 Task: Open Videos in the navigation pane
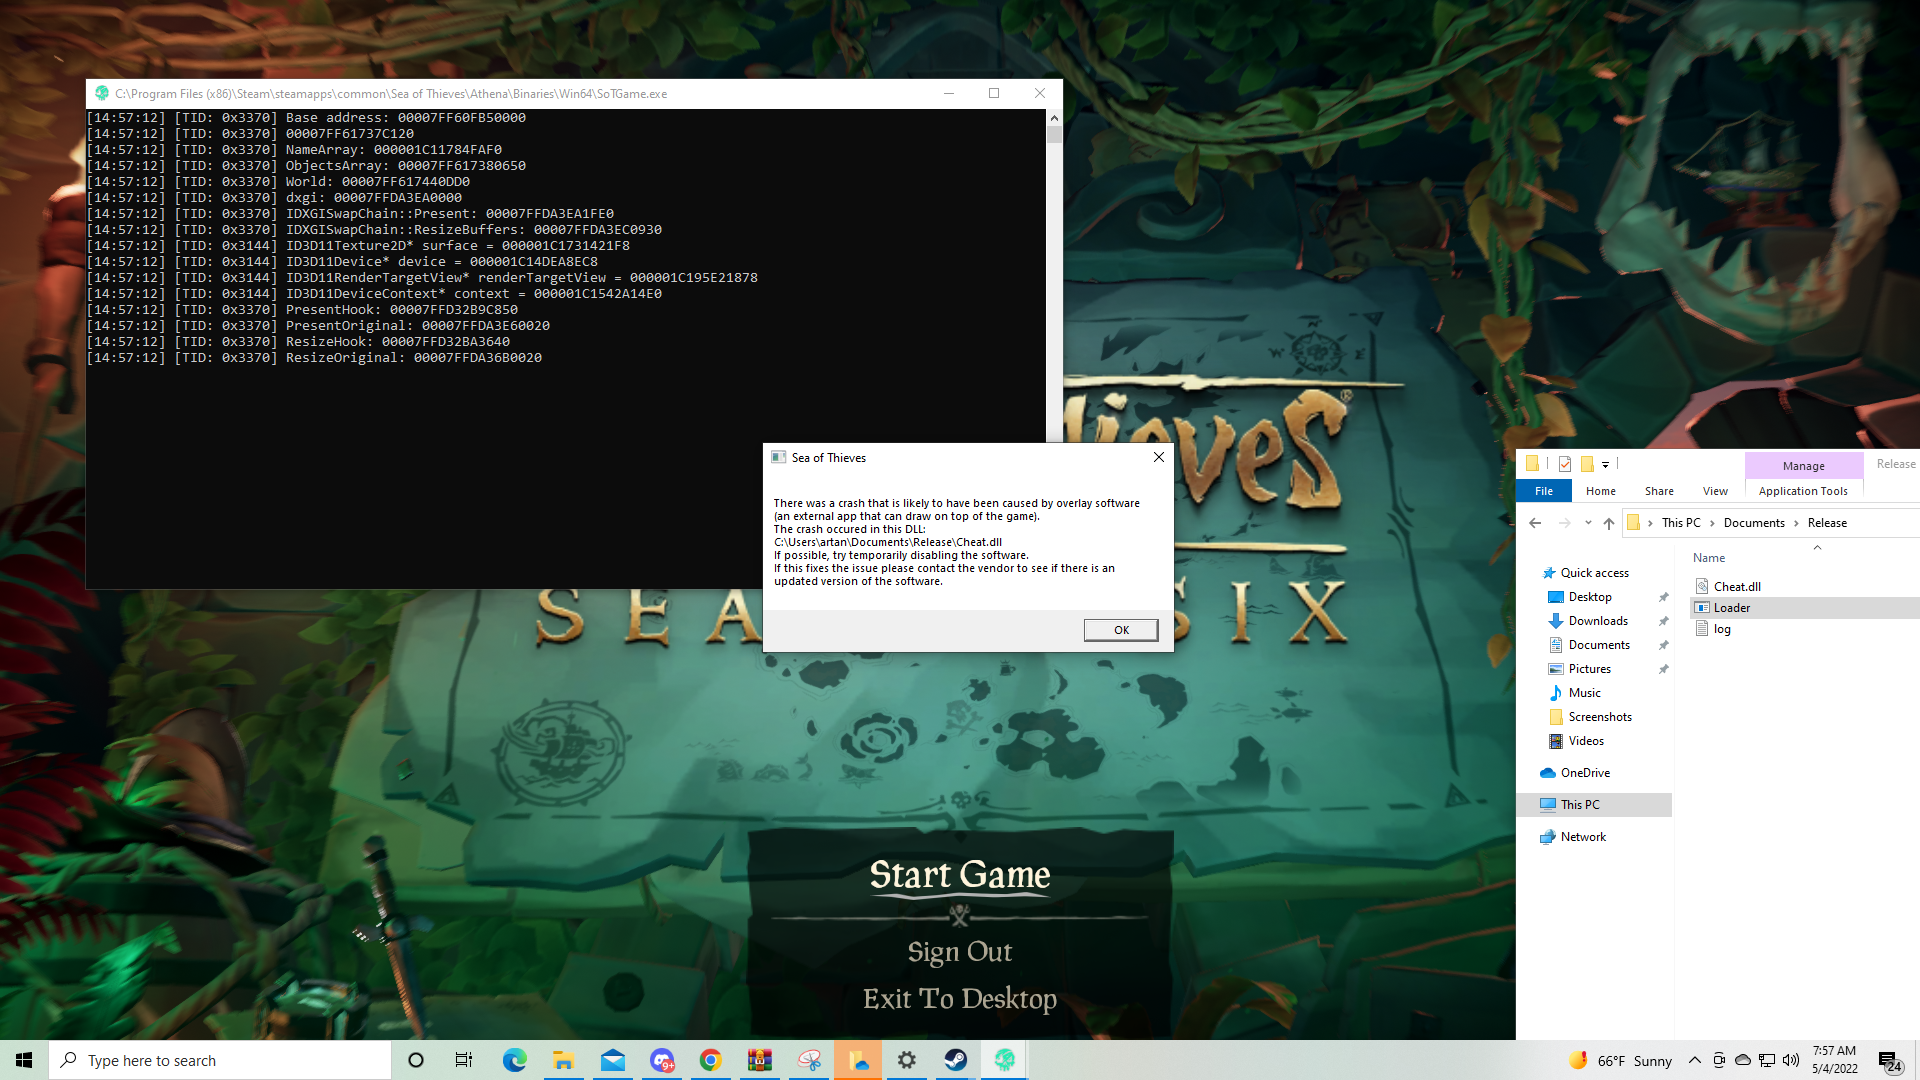click(x=1585, y=741)
